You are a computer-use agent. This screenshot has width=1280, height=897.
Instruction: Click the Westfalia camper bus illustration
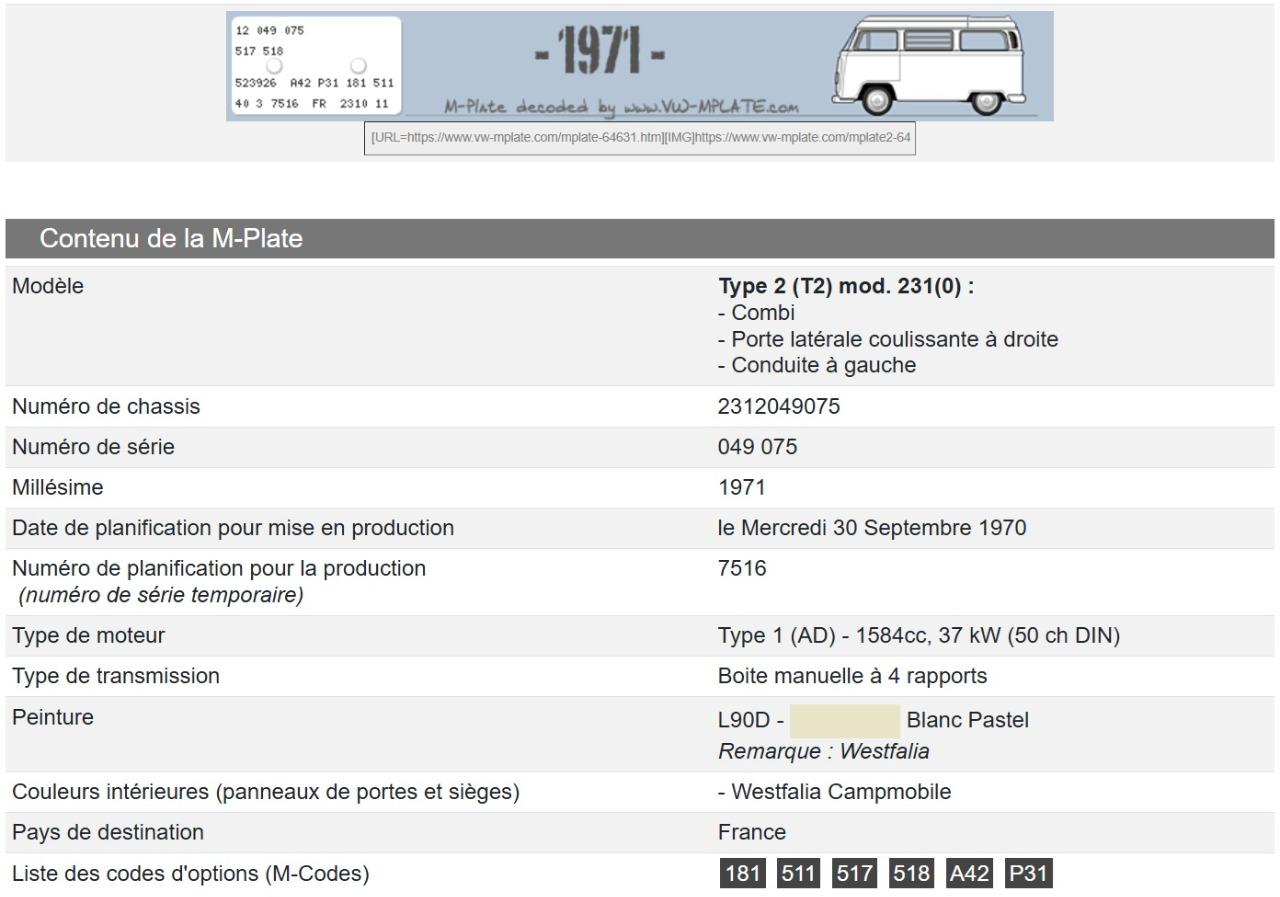(930, 66)
